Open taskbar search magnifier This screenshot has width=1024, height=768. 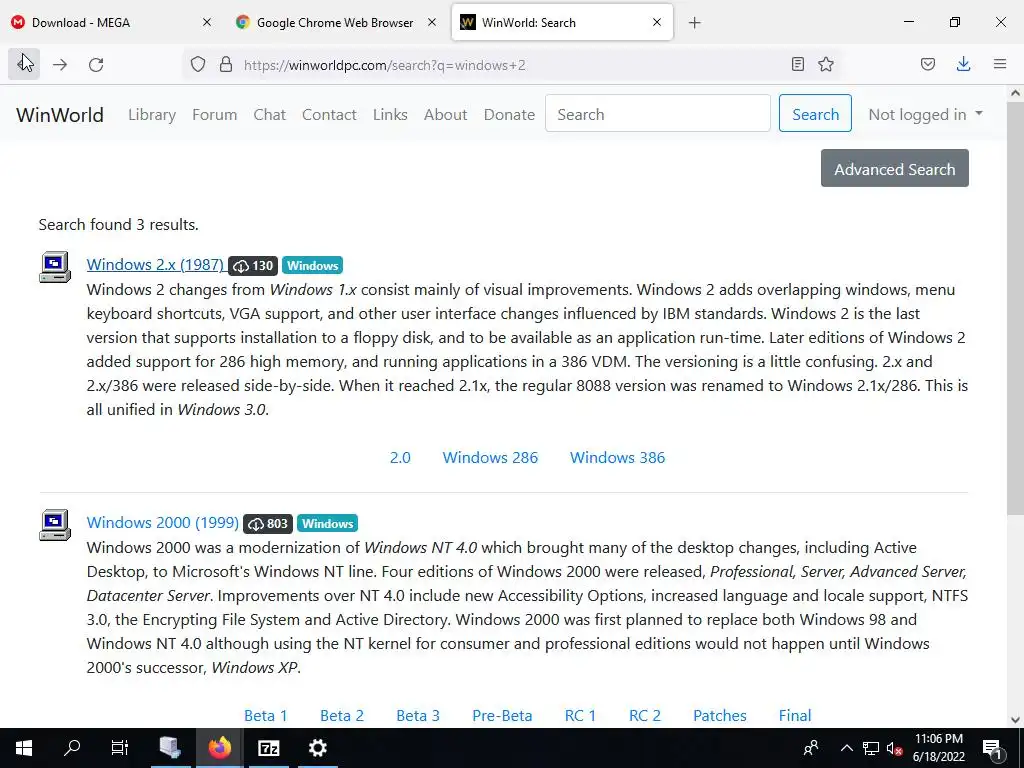tap(72, 748)
